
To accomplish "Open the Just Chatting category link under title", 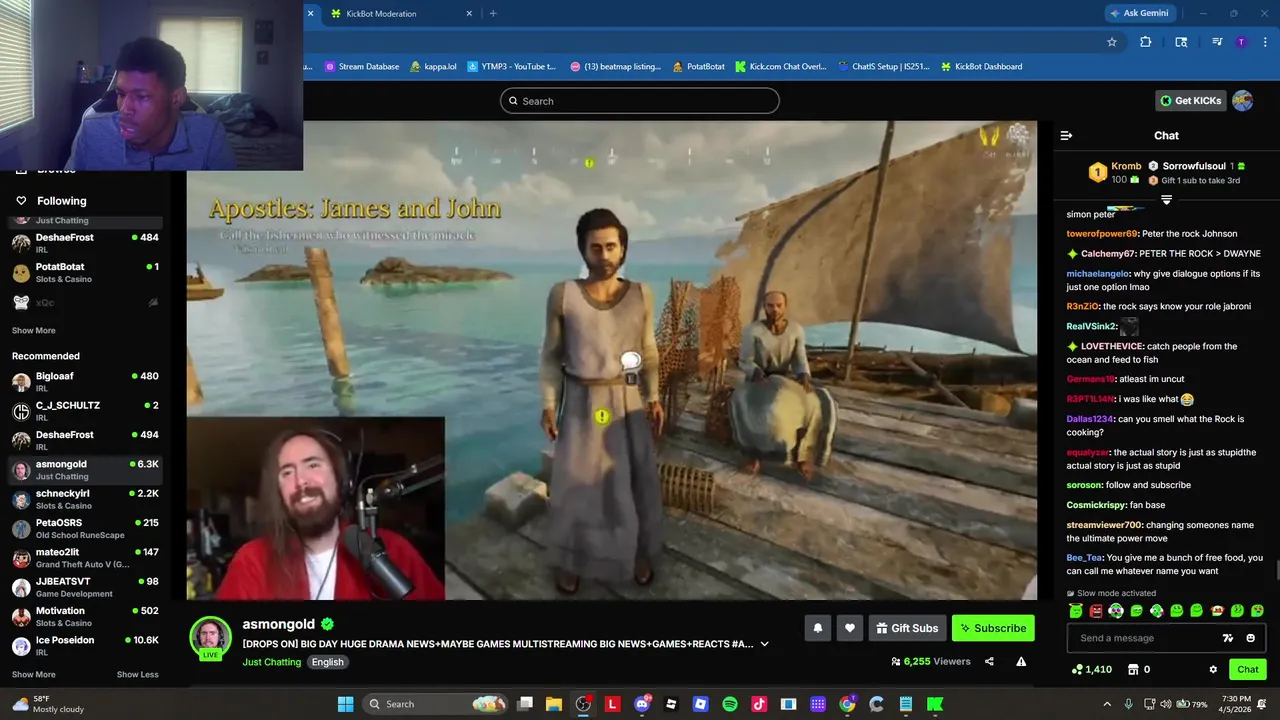I will click(x=271, y=662).
